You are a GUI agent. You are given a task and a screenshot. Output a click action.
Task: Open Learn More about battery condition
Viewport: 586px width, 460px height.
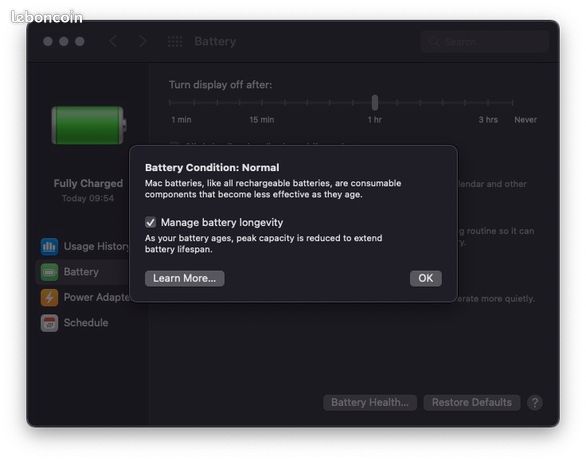pos(185,278)
